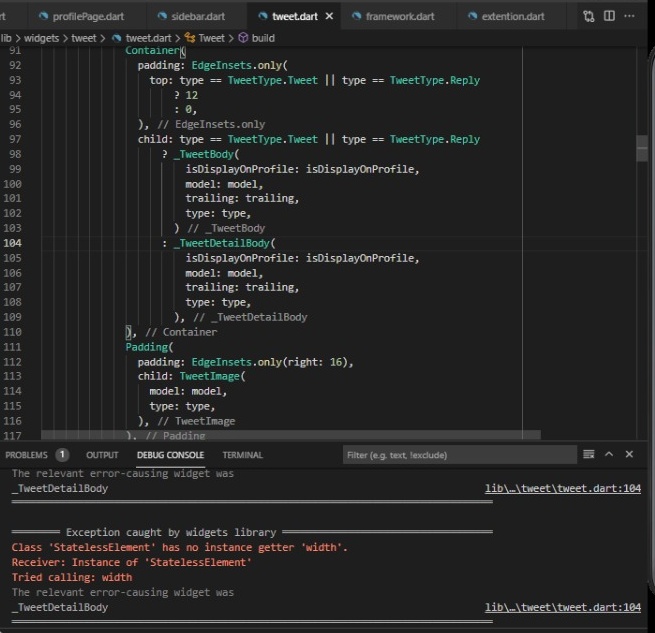Click line number 97 in the gutter
Viewport: 655px width, 633px height.
[x=15, y=139]
